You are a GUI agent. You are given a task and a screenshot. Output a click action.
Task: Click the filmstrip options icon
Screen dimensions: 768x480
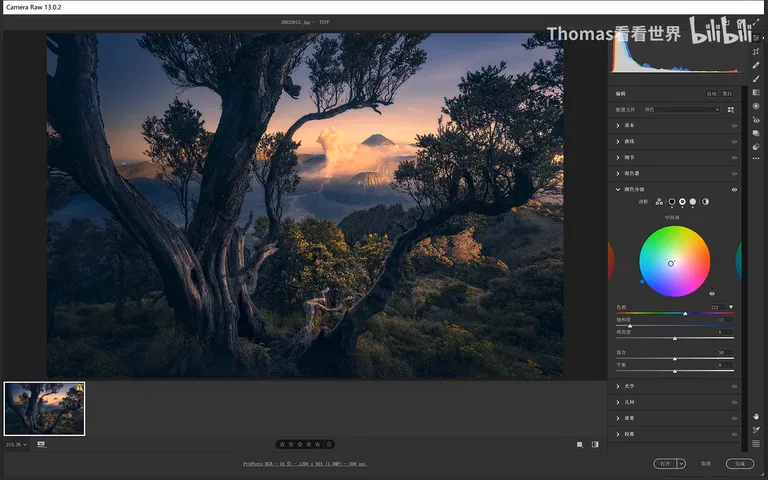click(x=42, y=445)
